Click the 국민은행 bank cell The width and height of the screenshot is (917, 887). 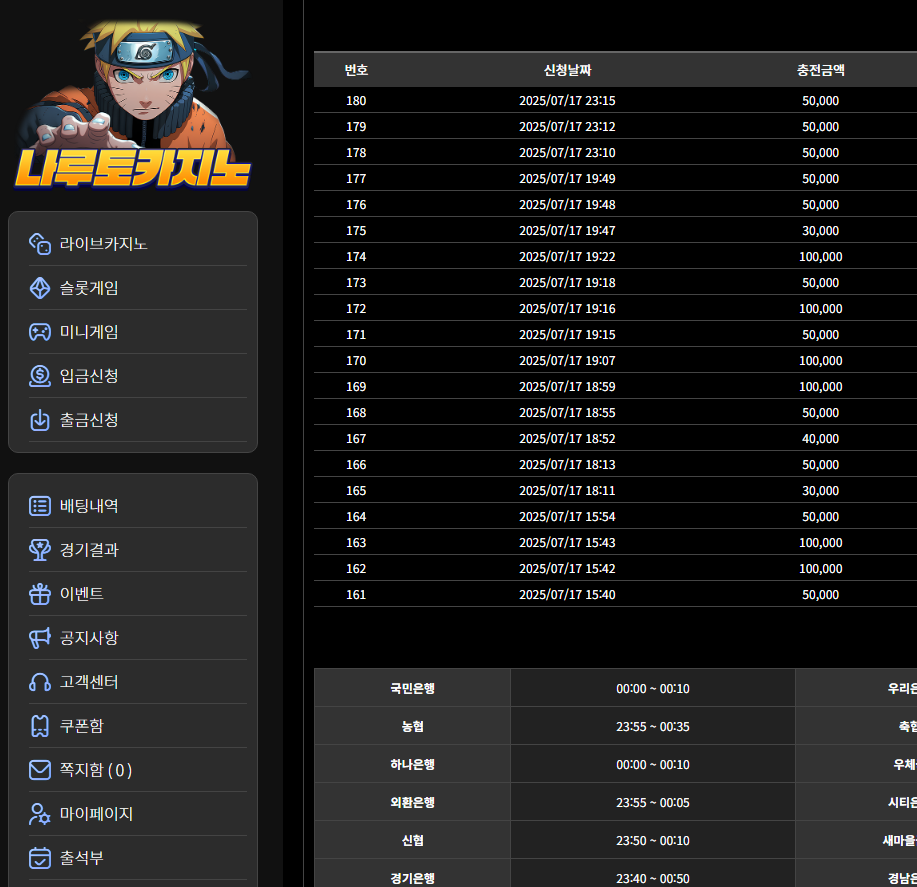point(412,688)
